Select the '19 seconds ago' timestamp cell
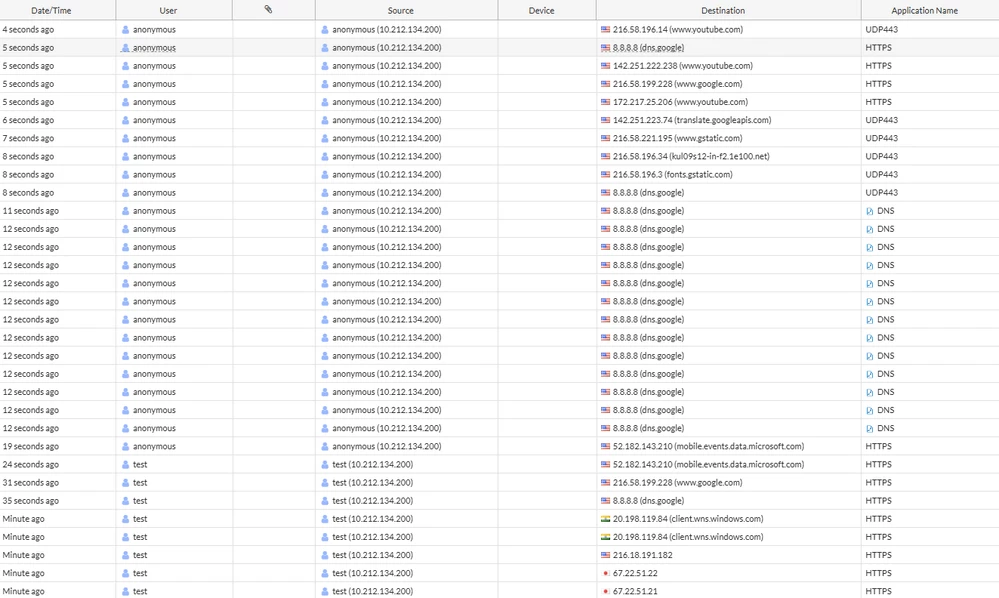This screenshot has width=999, height=598. point(31,446)
